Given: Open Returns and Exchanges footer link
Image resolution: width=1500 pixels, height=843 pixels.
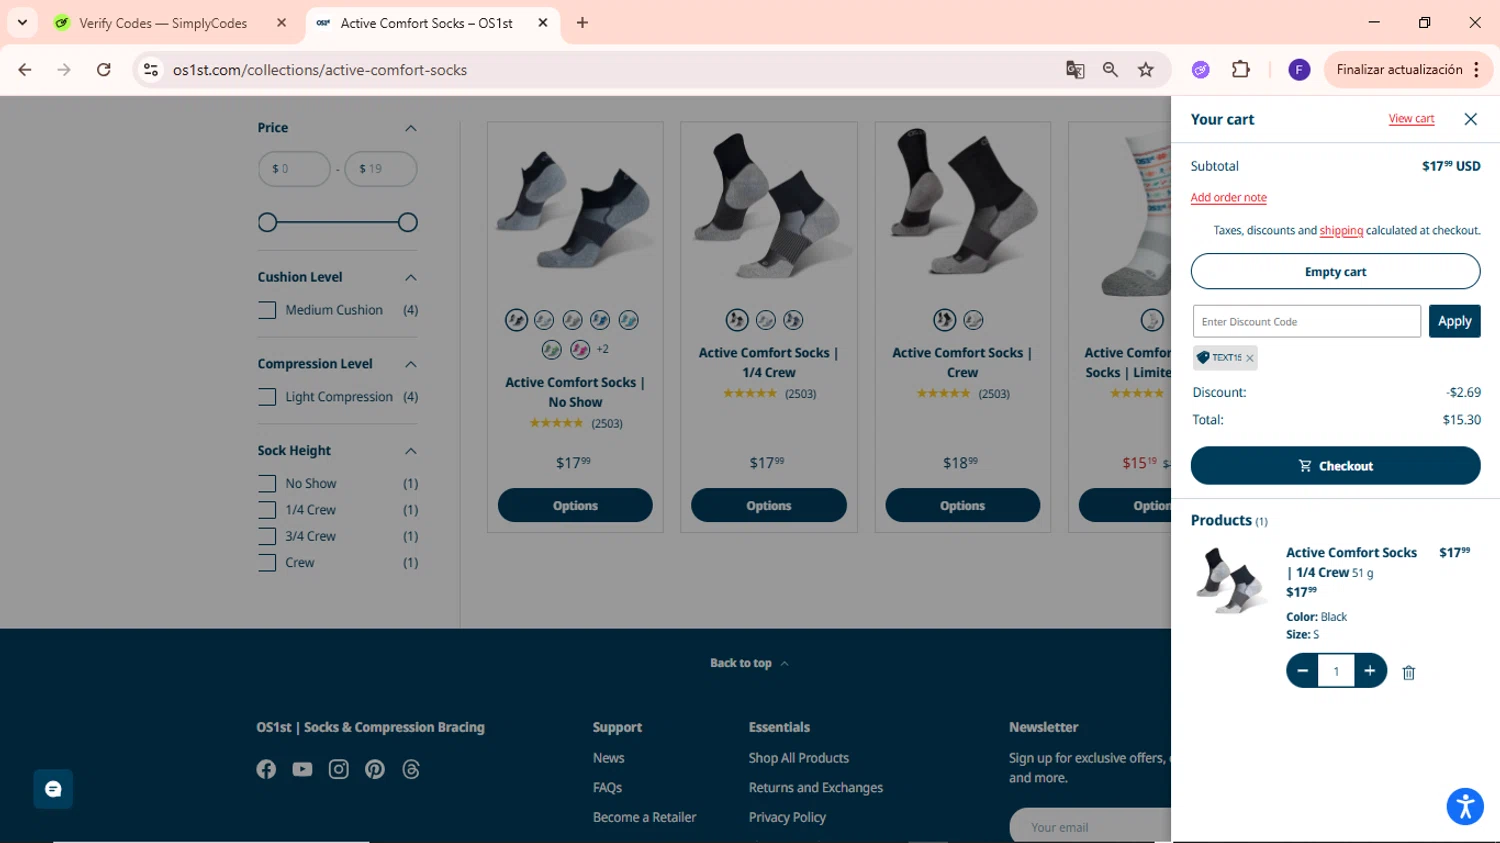Looking at the screenshot, I should (x=816, y=788).
